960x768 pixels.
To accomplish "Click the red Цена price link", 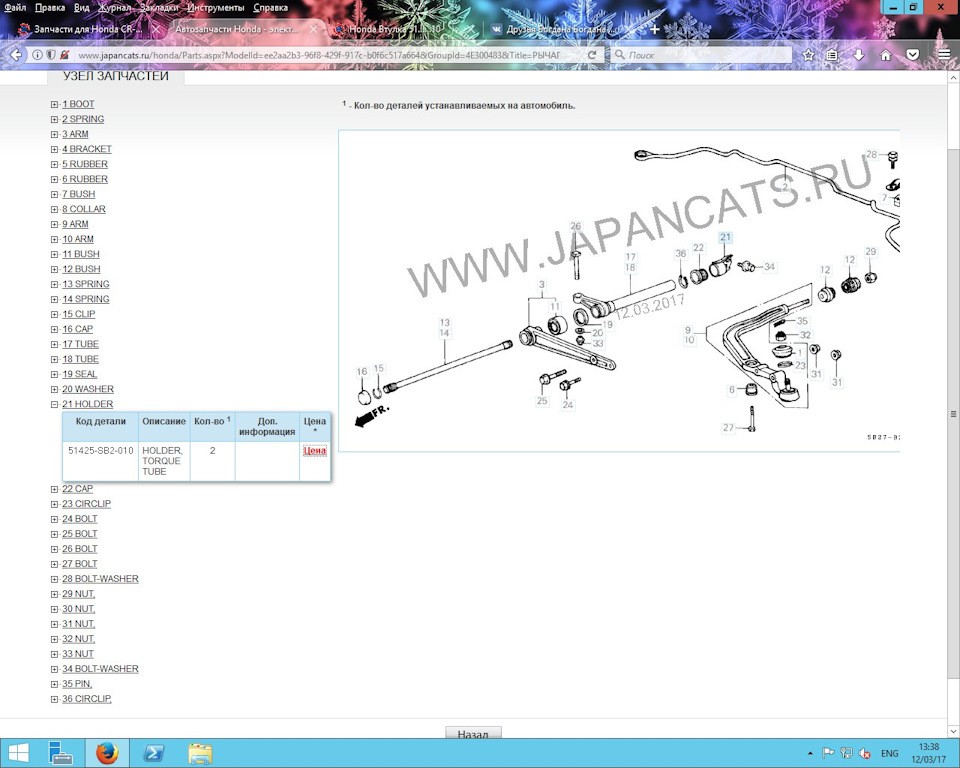I will [315, 451].
